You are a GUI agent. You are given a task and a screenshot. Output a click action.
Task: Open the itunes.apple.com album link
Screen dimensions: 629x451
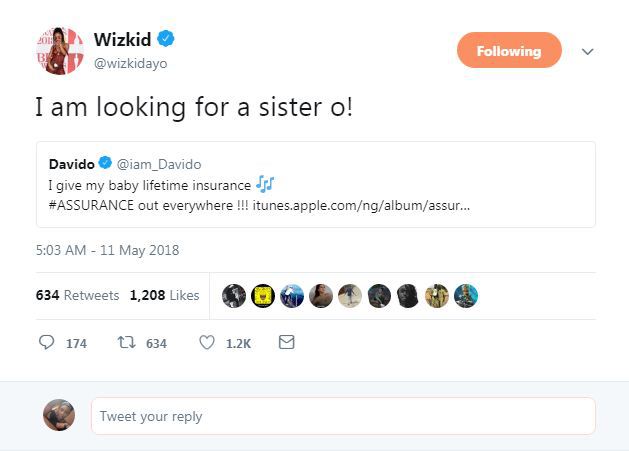(x=361, y=205)
